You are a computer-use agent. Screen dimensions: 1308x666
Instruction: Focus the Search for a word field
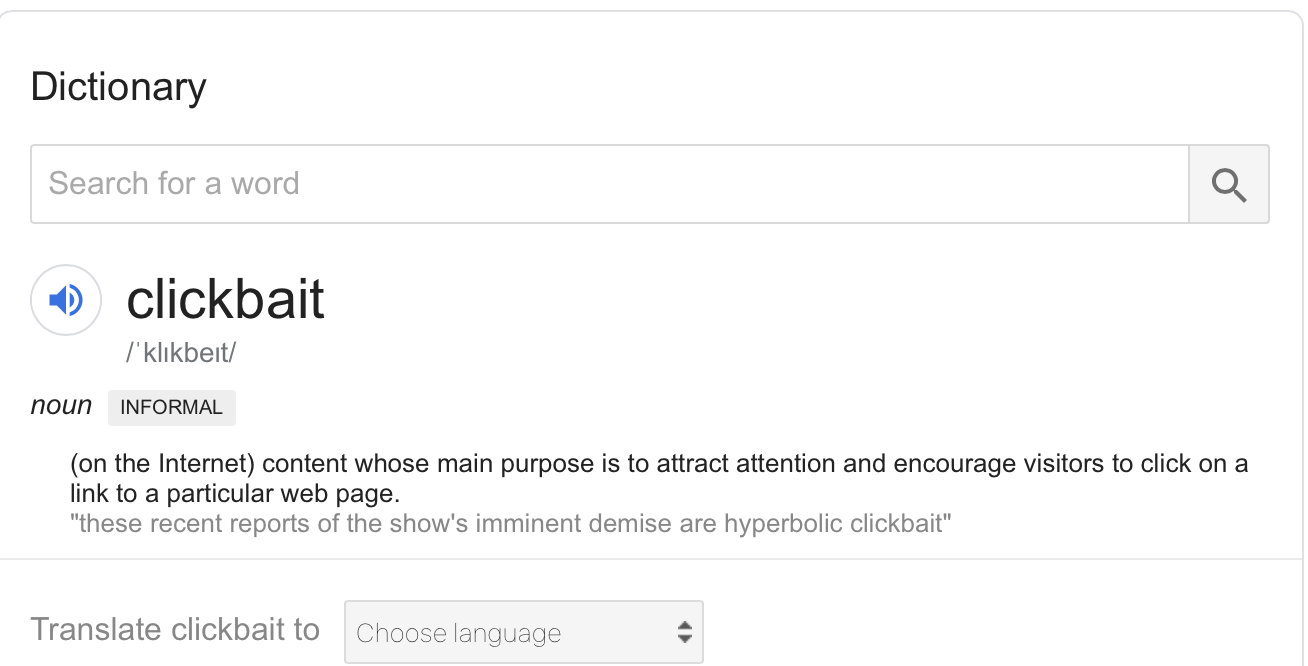point(609,184)
